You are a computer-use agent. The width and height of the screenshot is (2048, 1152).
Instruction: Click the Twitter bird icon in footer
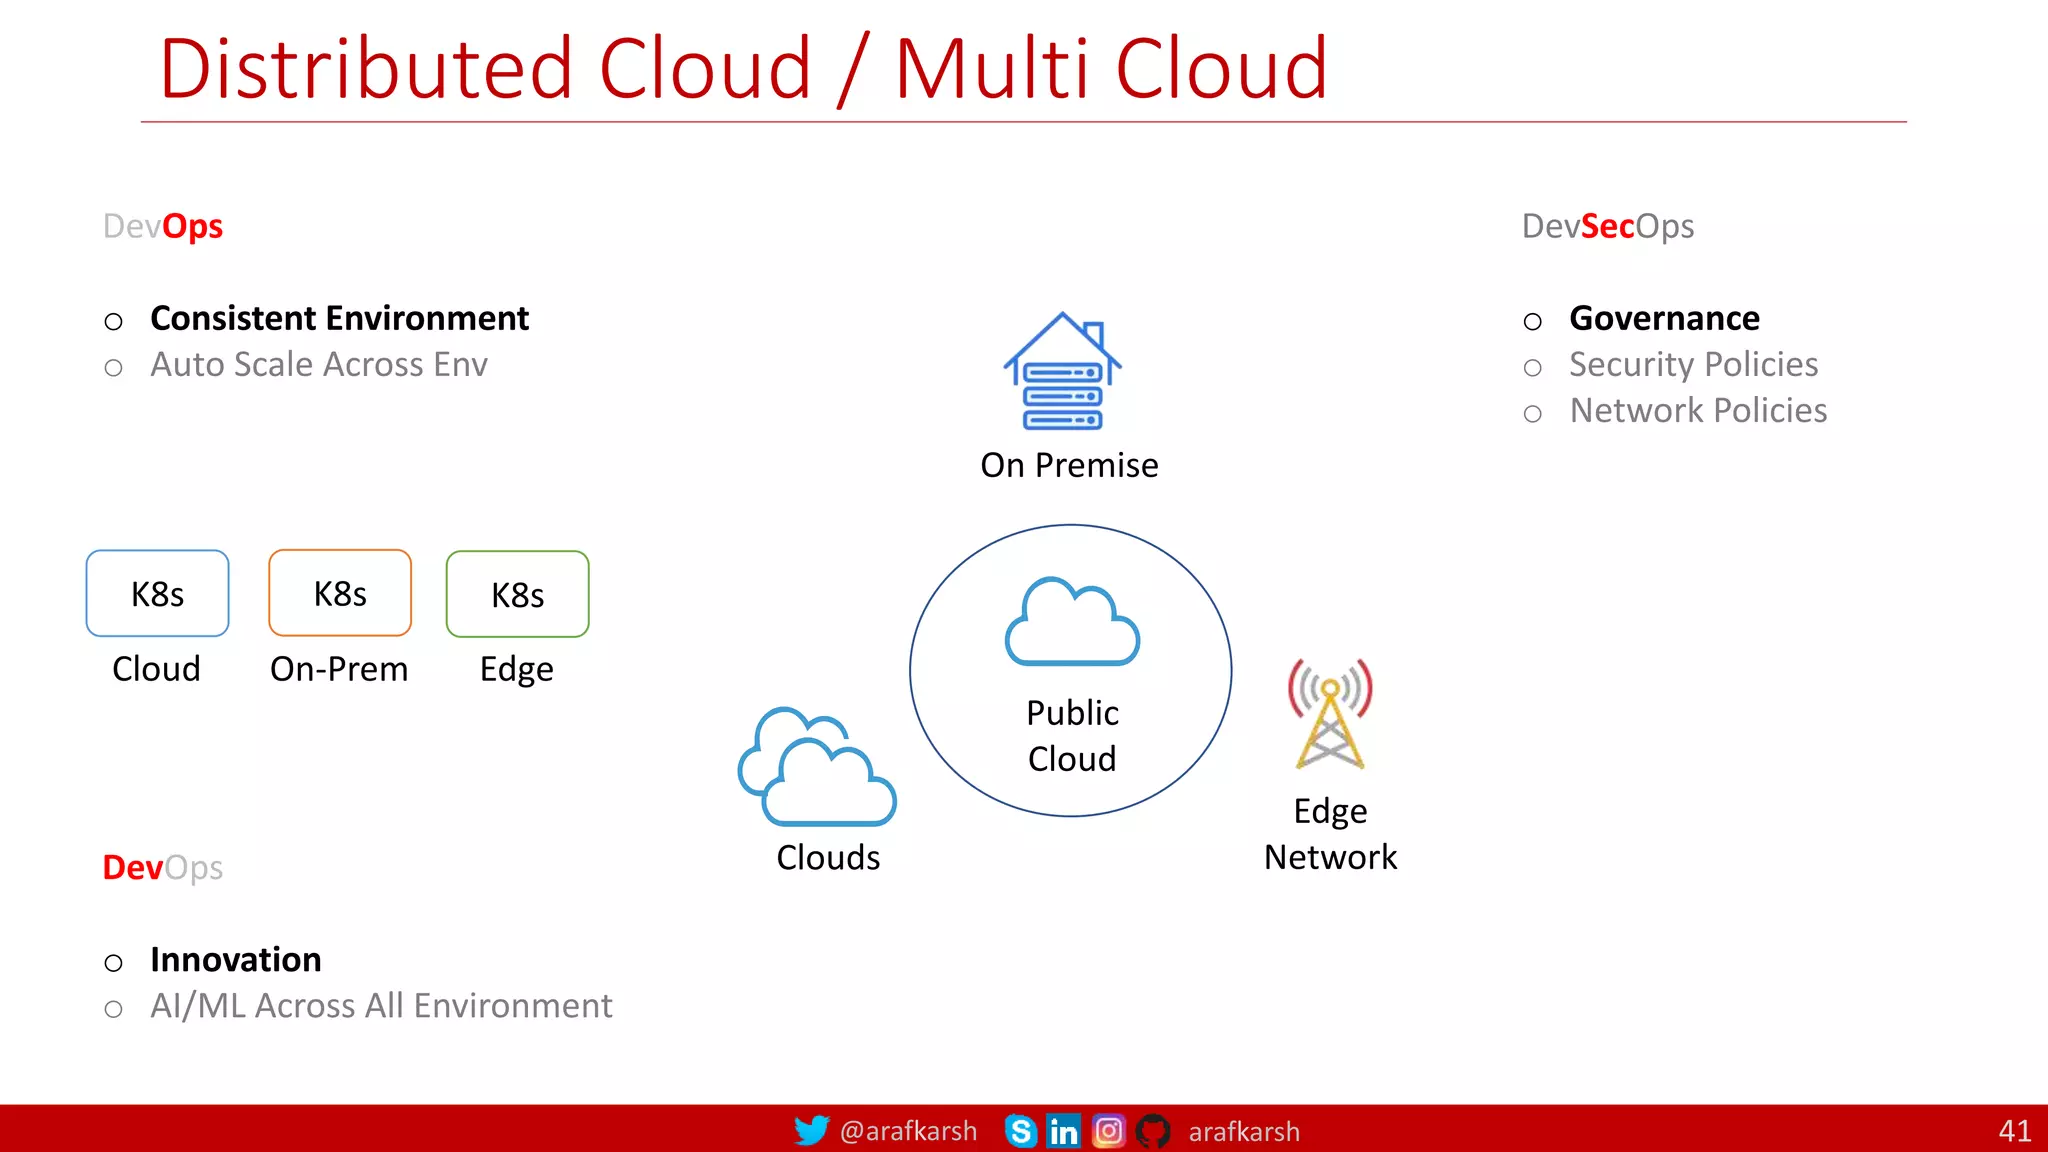pos(811,1130)
